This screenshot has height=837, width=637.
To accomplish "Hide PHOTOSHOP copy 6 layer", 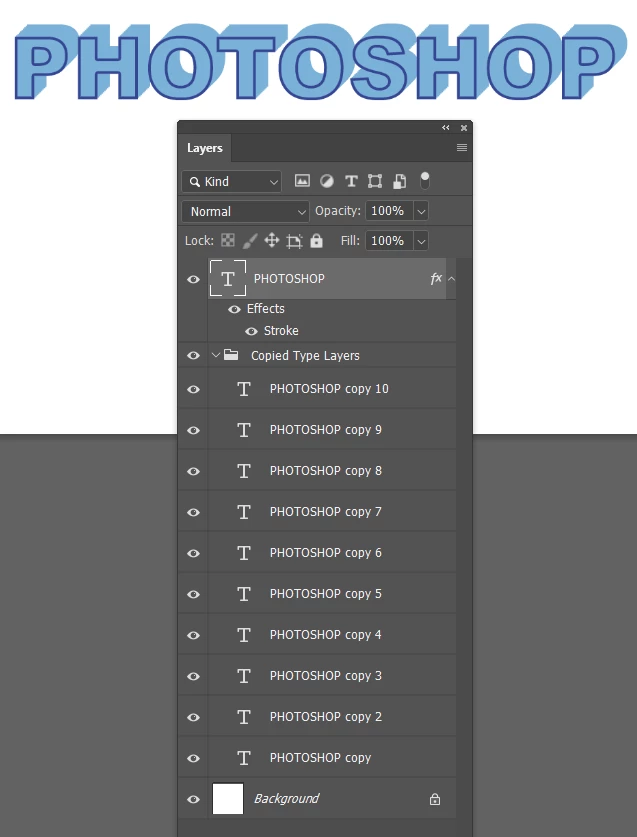I will pos(193,554).
